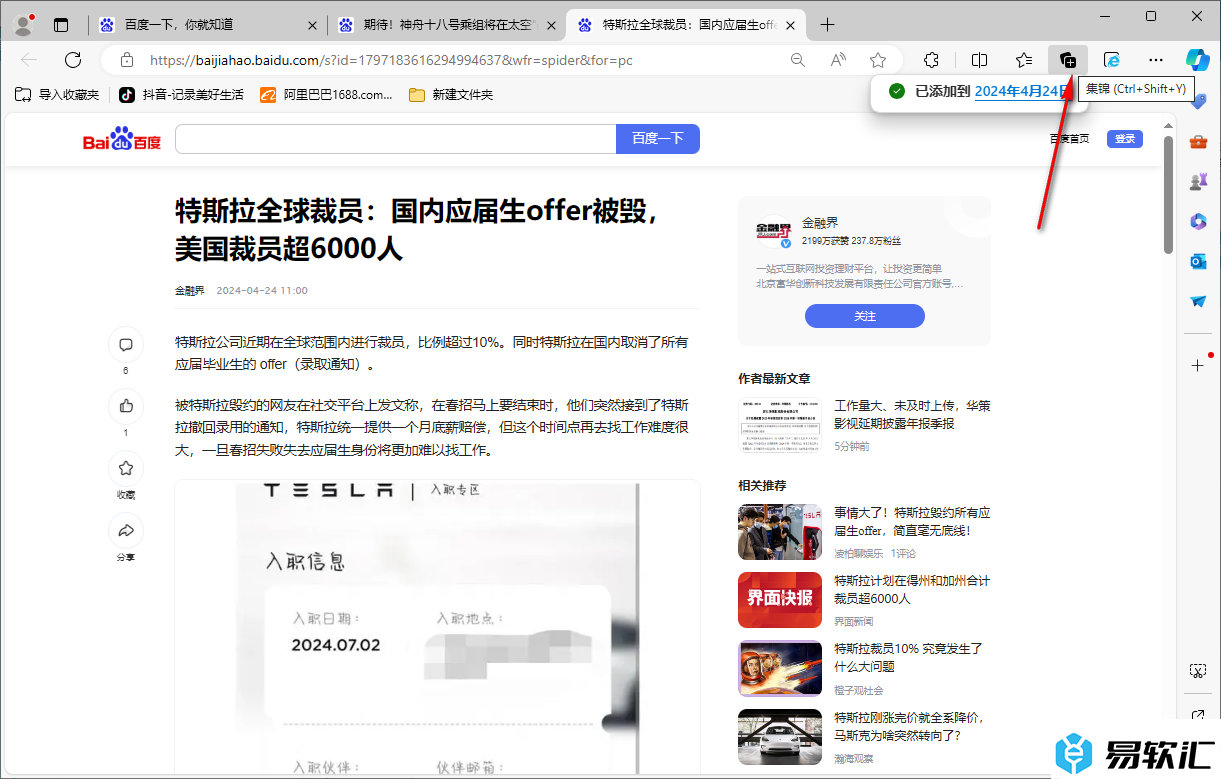
Task: Open article 工作量大、未及时上传，华策影视
Action: (x=912, y=415)
